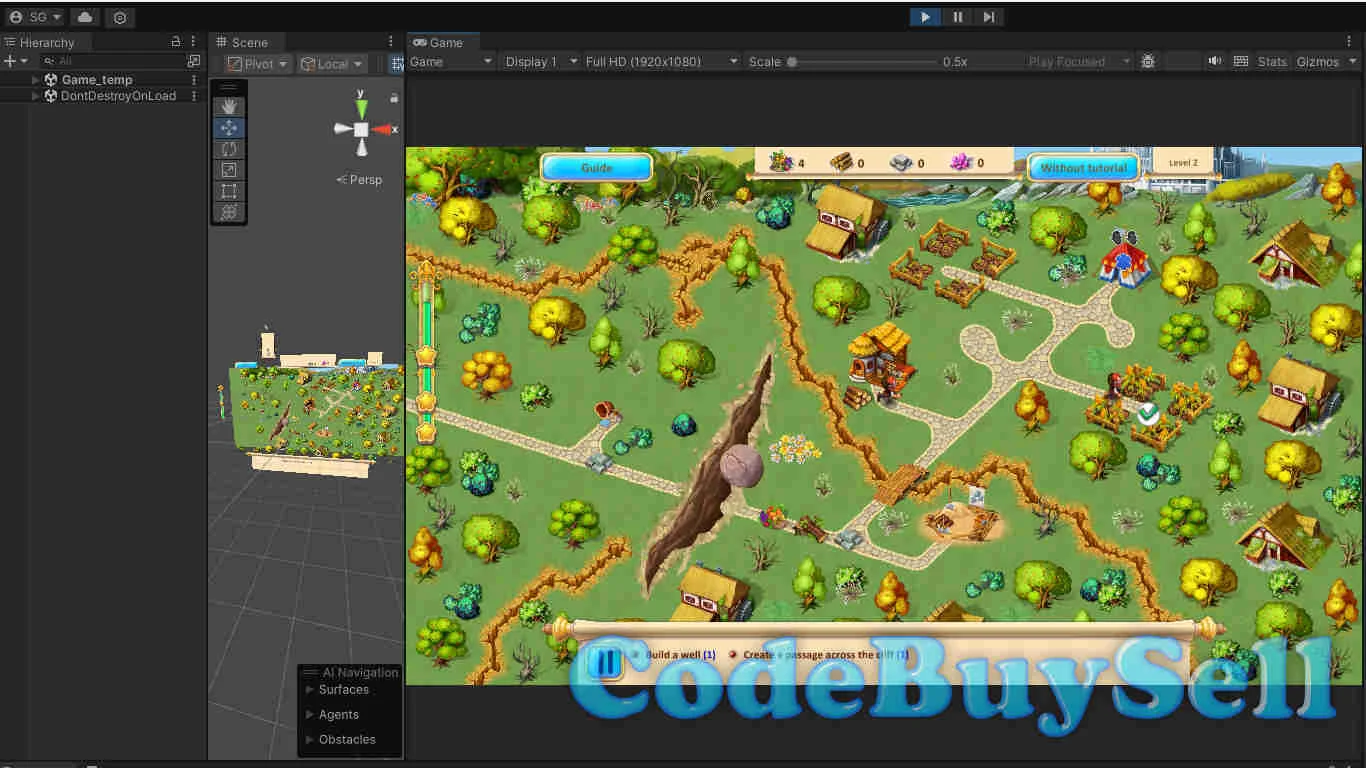The height and width of the screenshot is (768, 1366).
Task: Toggle the Hierarchy panel lock icon
Action: (x=176, y=42)
